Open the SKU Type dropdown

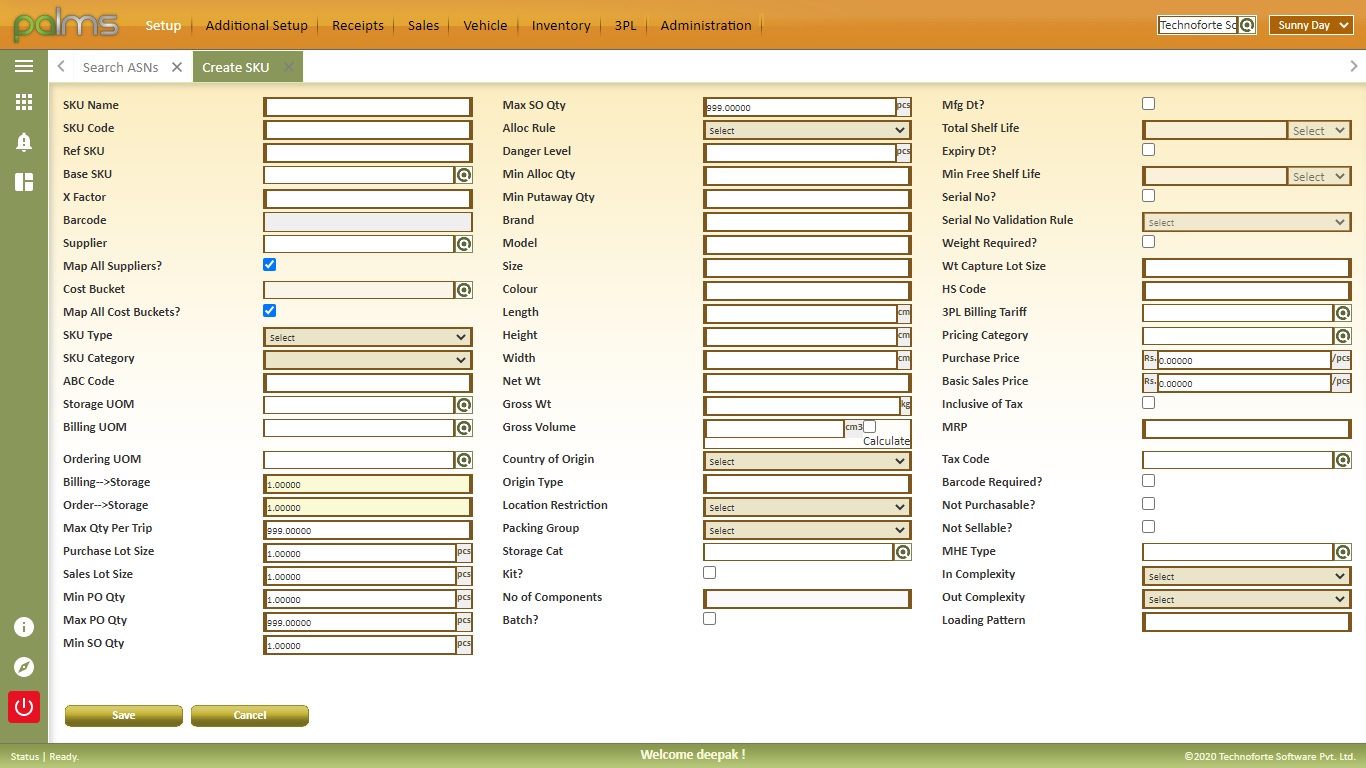coord(367,336)
